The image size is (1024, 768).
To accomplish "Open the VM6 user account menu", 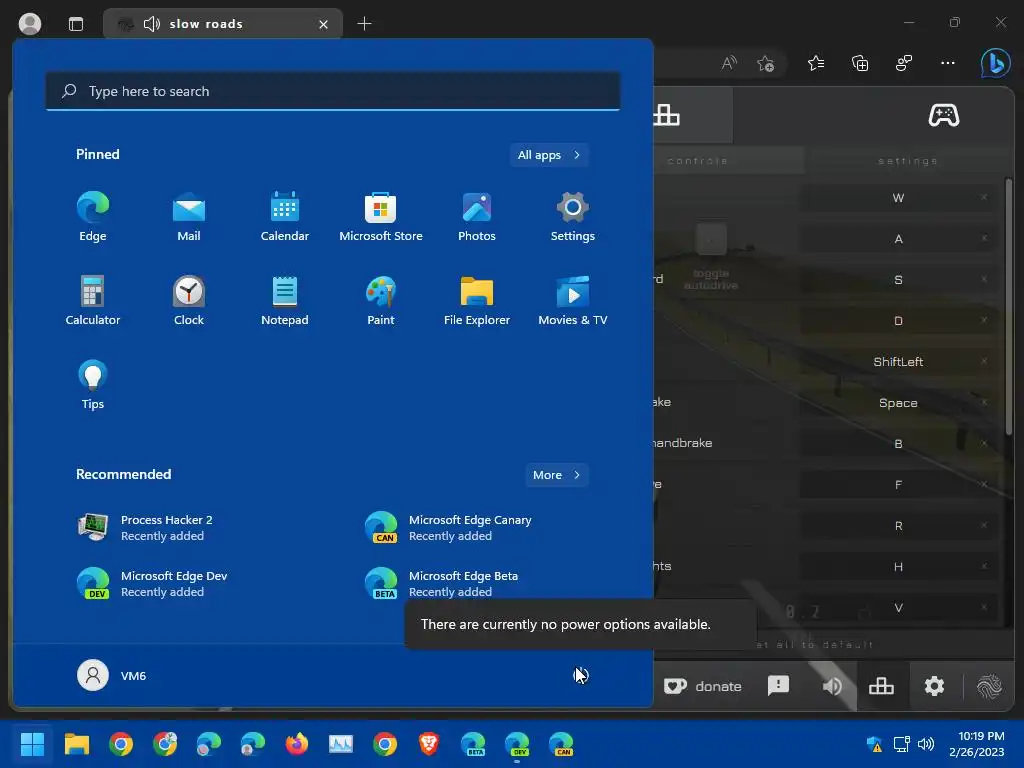I will point(112,675).
